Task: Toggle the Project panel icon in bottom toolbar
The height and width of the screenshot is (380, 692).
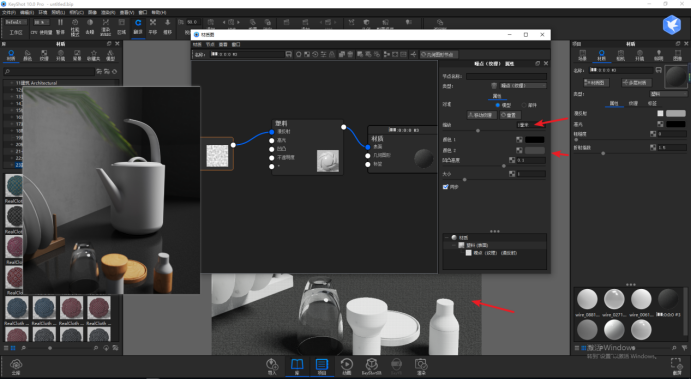Action: 322,365
